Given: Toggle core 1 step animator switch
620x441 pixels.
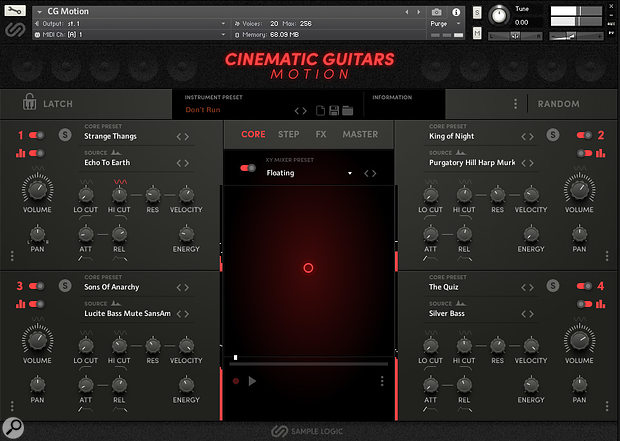Looking at the screenshot, I should click(37, 153).
